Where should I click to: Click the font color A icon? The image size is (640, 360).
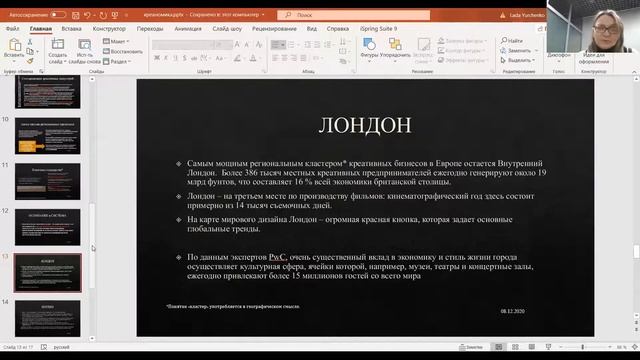253,58
